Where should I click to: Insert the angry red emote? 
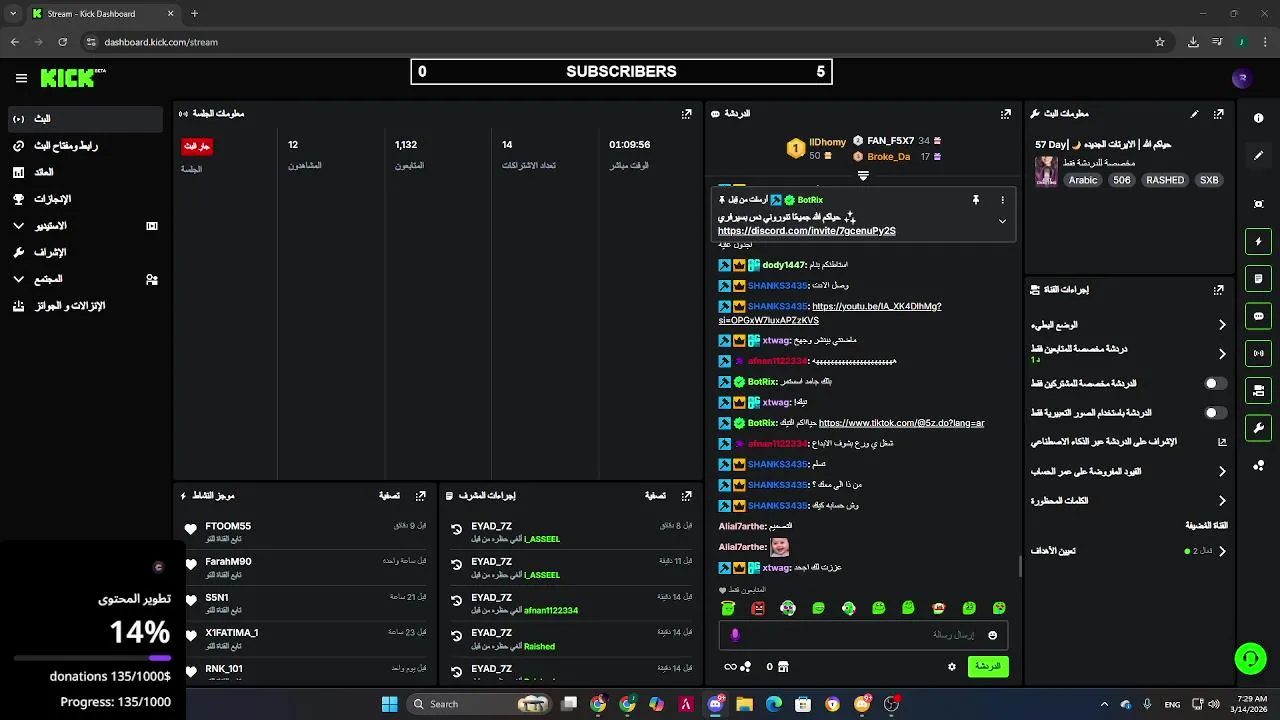tap(758, 608)
